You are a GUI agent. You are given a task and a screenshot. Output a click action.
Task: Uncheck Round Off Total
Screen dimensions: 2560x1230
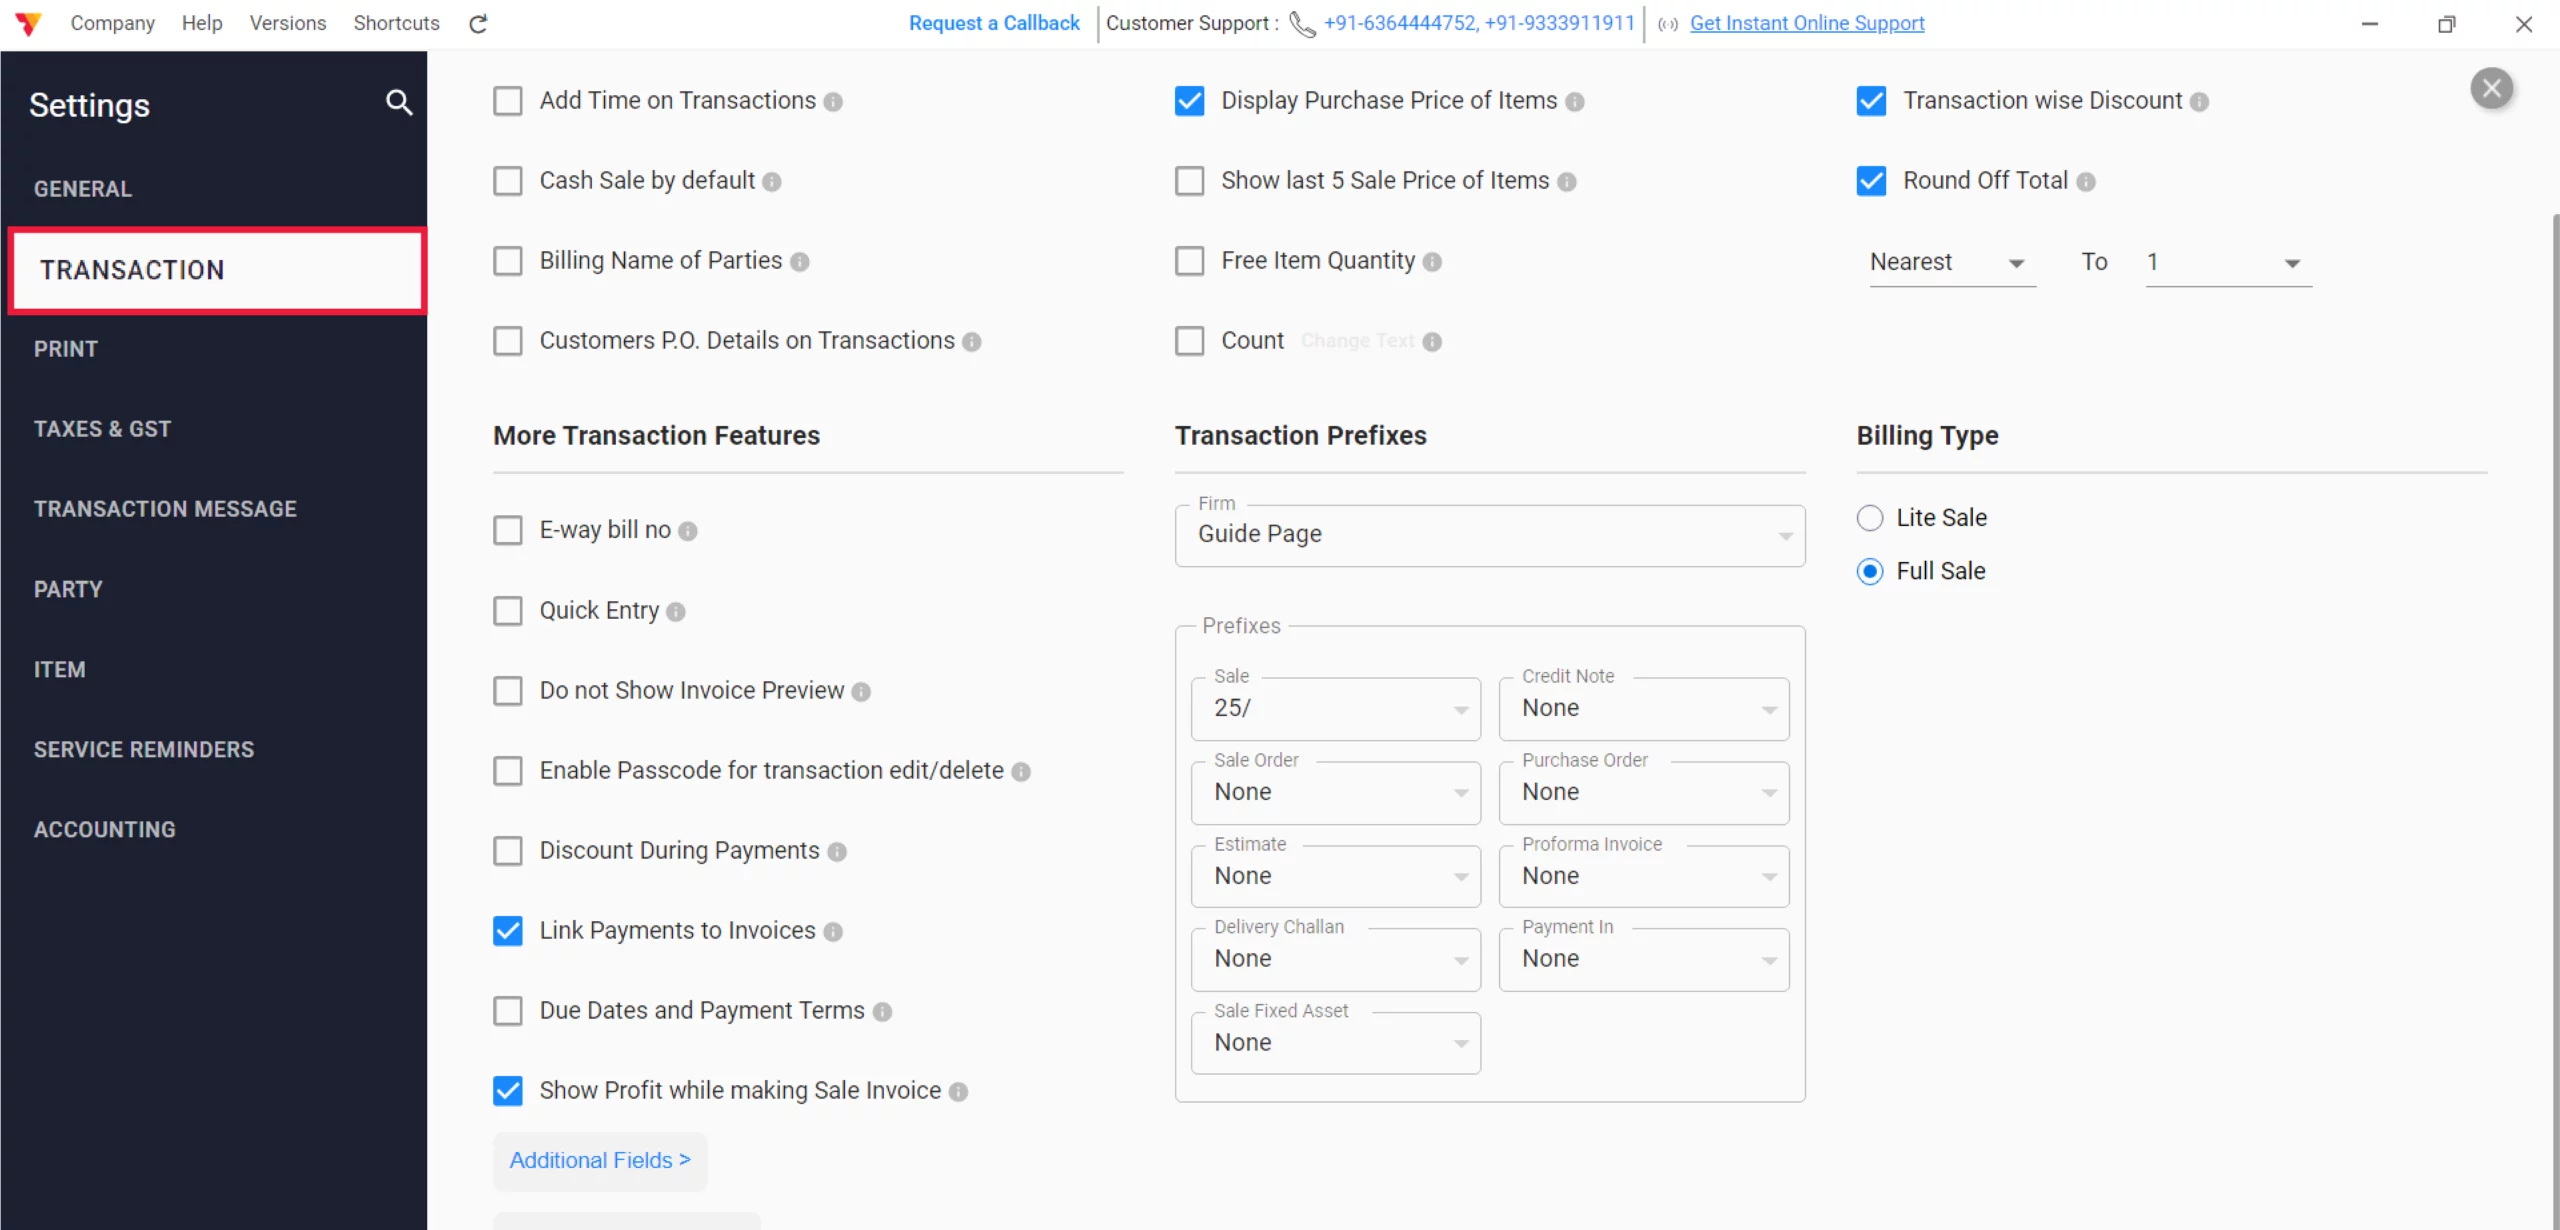1871,181
